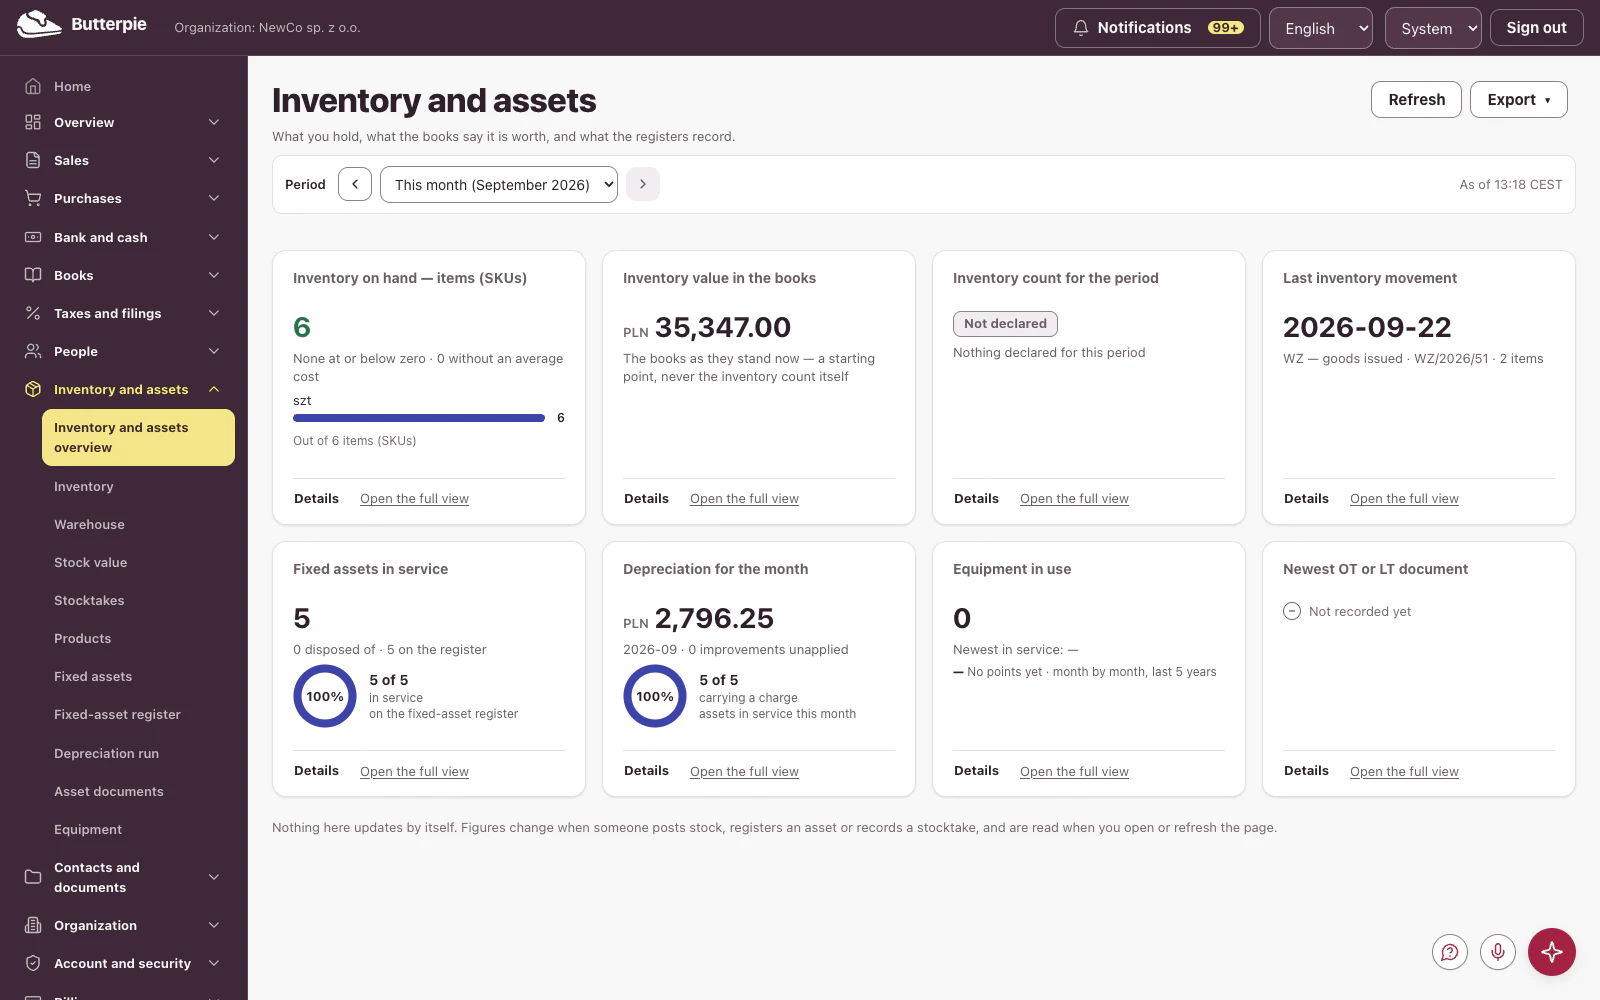The image size is (1600, 1000).
Task: Click the szt inventory progress bar
Action: point(419,417)
